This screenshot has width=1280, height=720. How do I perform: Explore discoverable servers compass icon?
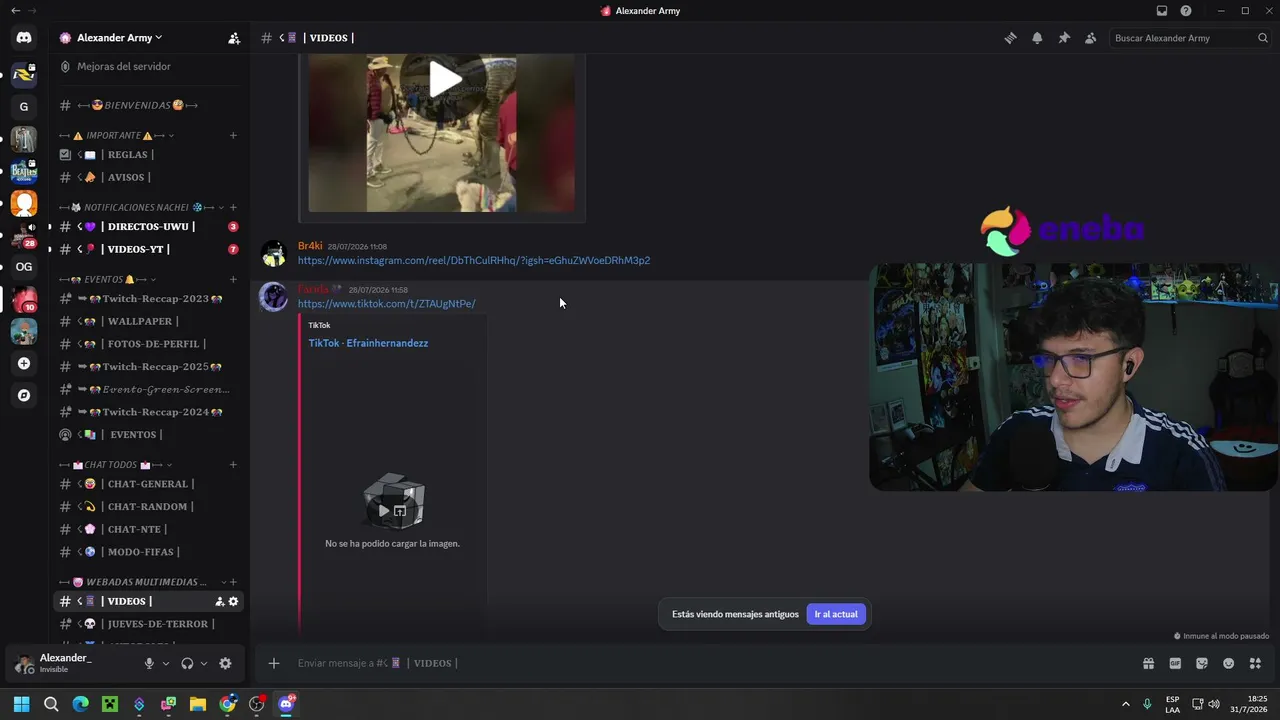pyautogui.click(x=24, y=395)
